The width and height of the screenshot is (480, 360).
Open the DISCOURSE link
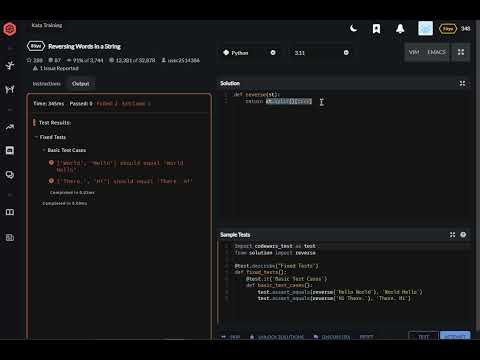tap(332, 337)
